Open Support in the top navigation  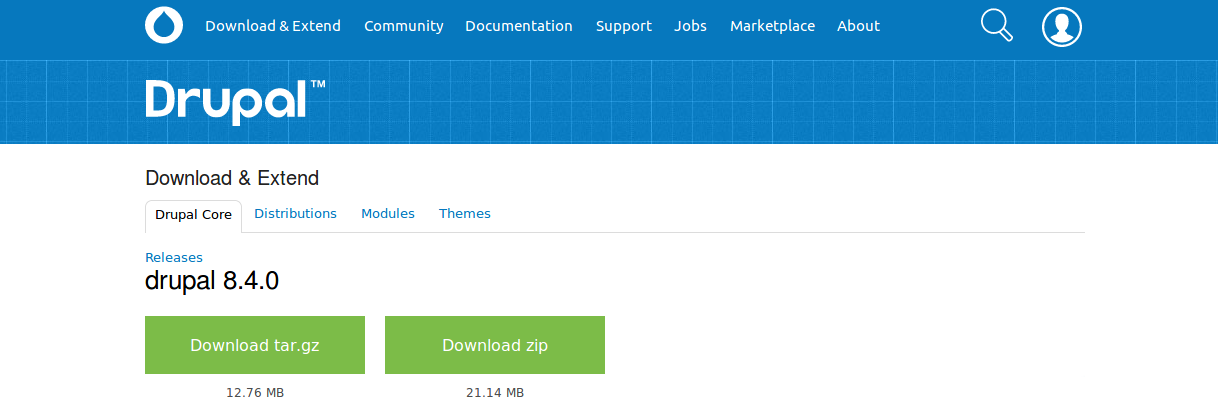coord(624,26)
